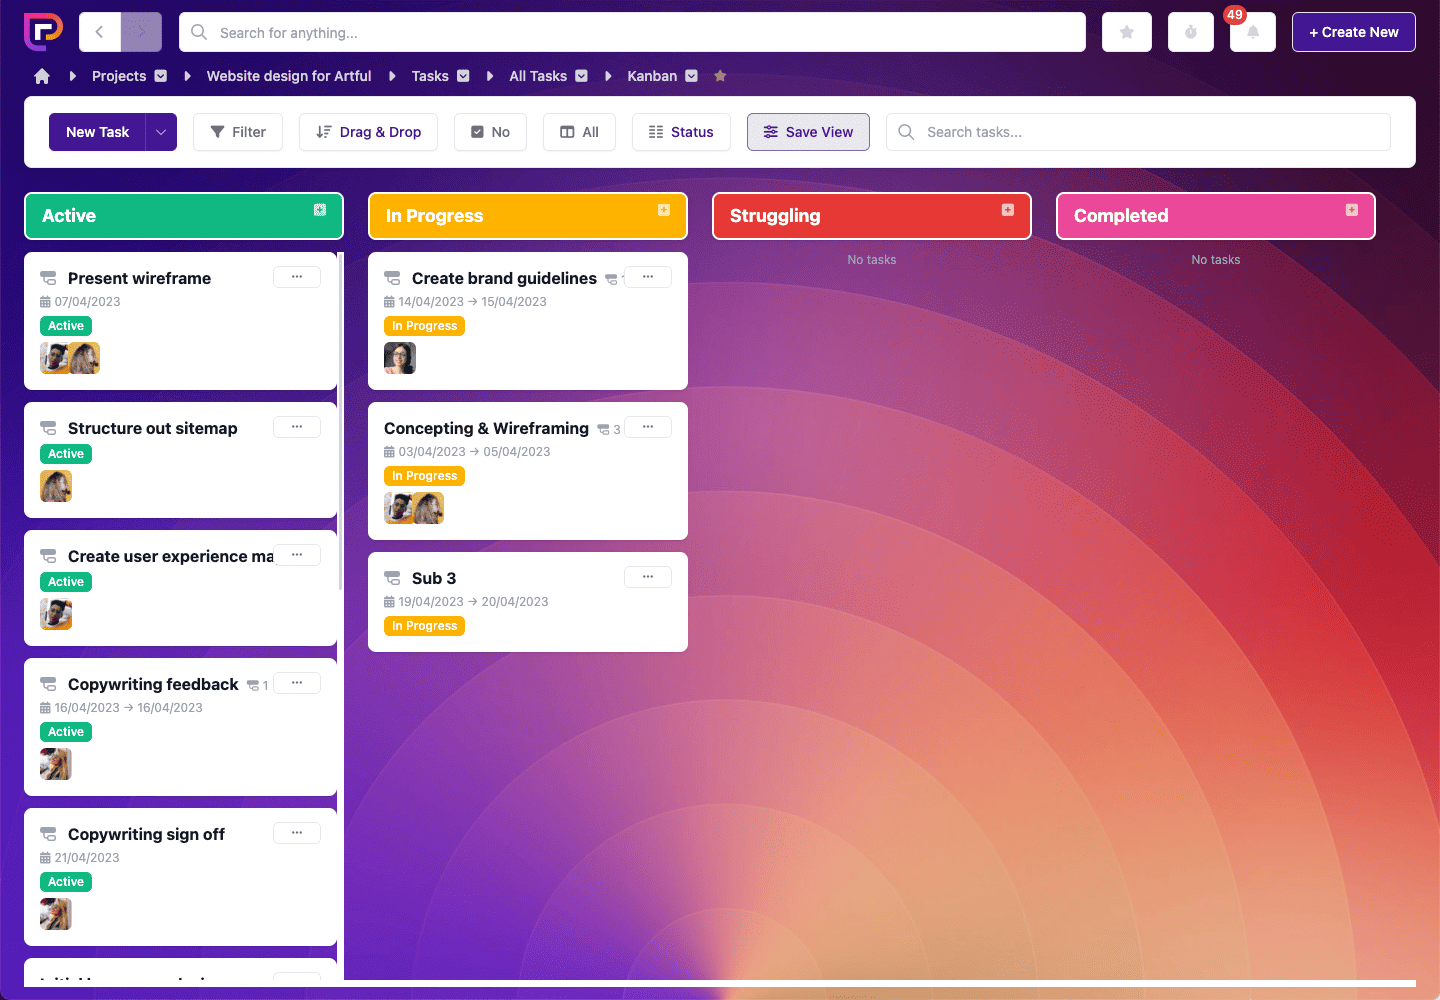The width and height of the screenshot is (1440, 1000).
Task: Add a task to the Active column
Action: (x=320, y=210)
